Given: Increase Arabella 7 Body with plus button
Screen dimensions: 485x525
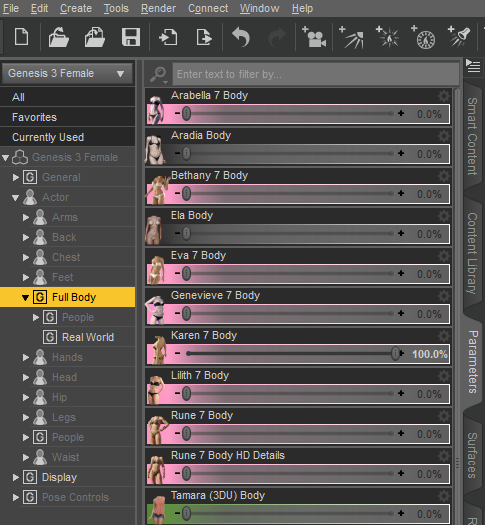Looking at the screenshot, I should tap(401, 114).
